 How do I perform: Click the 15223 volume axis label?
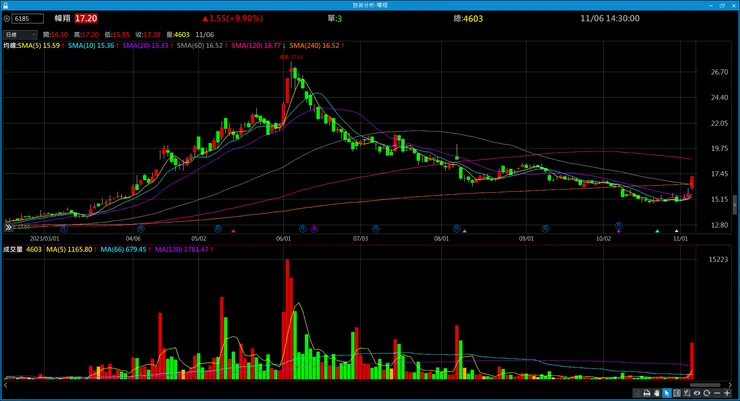pyautogui.click(x=718, y=259)
